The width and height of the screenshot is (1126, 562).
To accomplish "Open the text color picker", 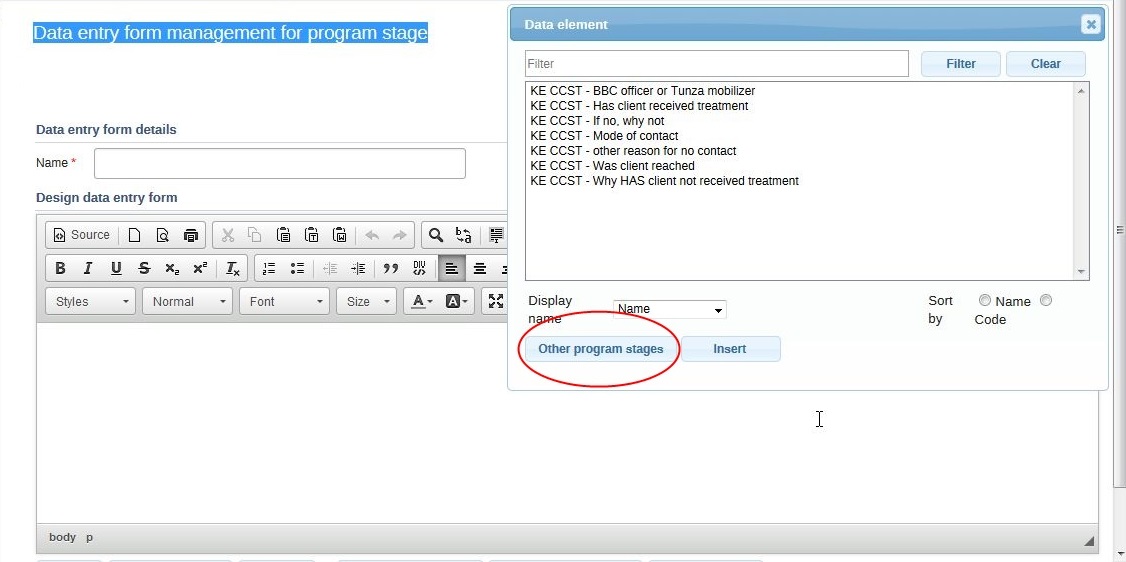I will pos(422,301).
